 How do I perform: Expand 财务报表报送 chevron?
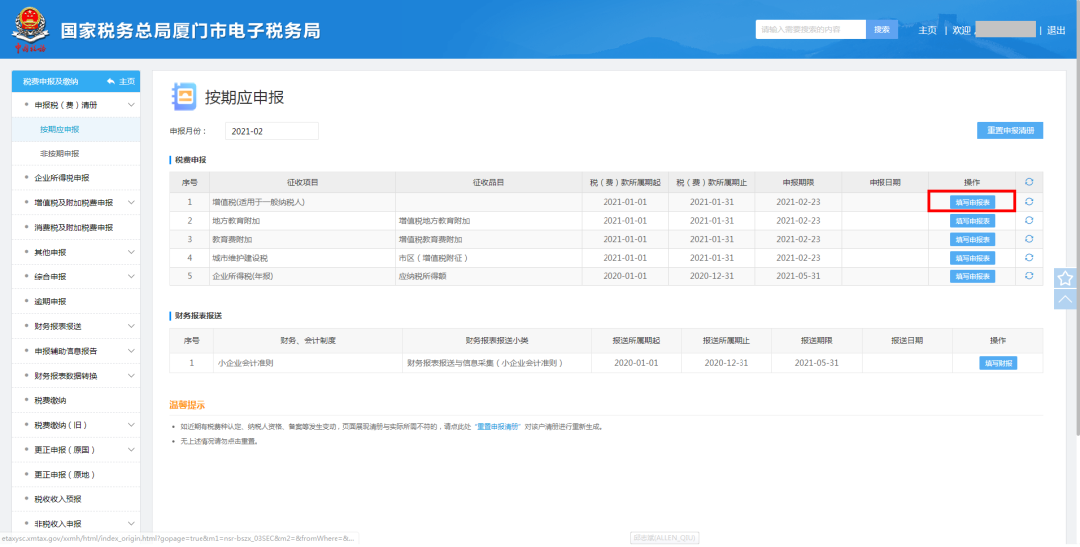point(131,326)
